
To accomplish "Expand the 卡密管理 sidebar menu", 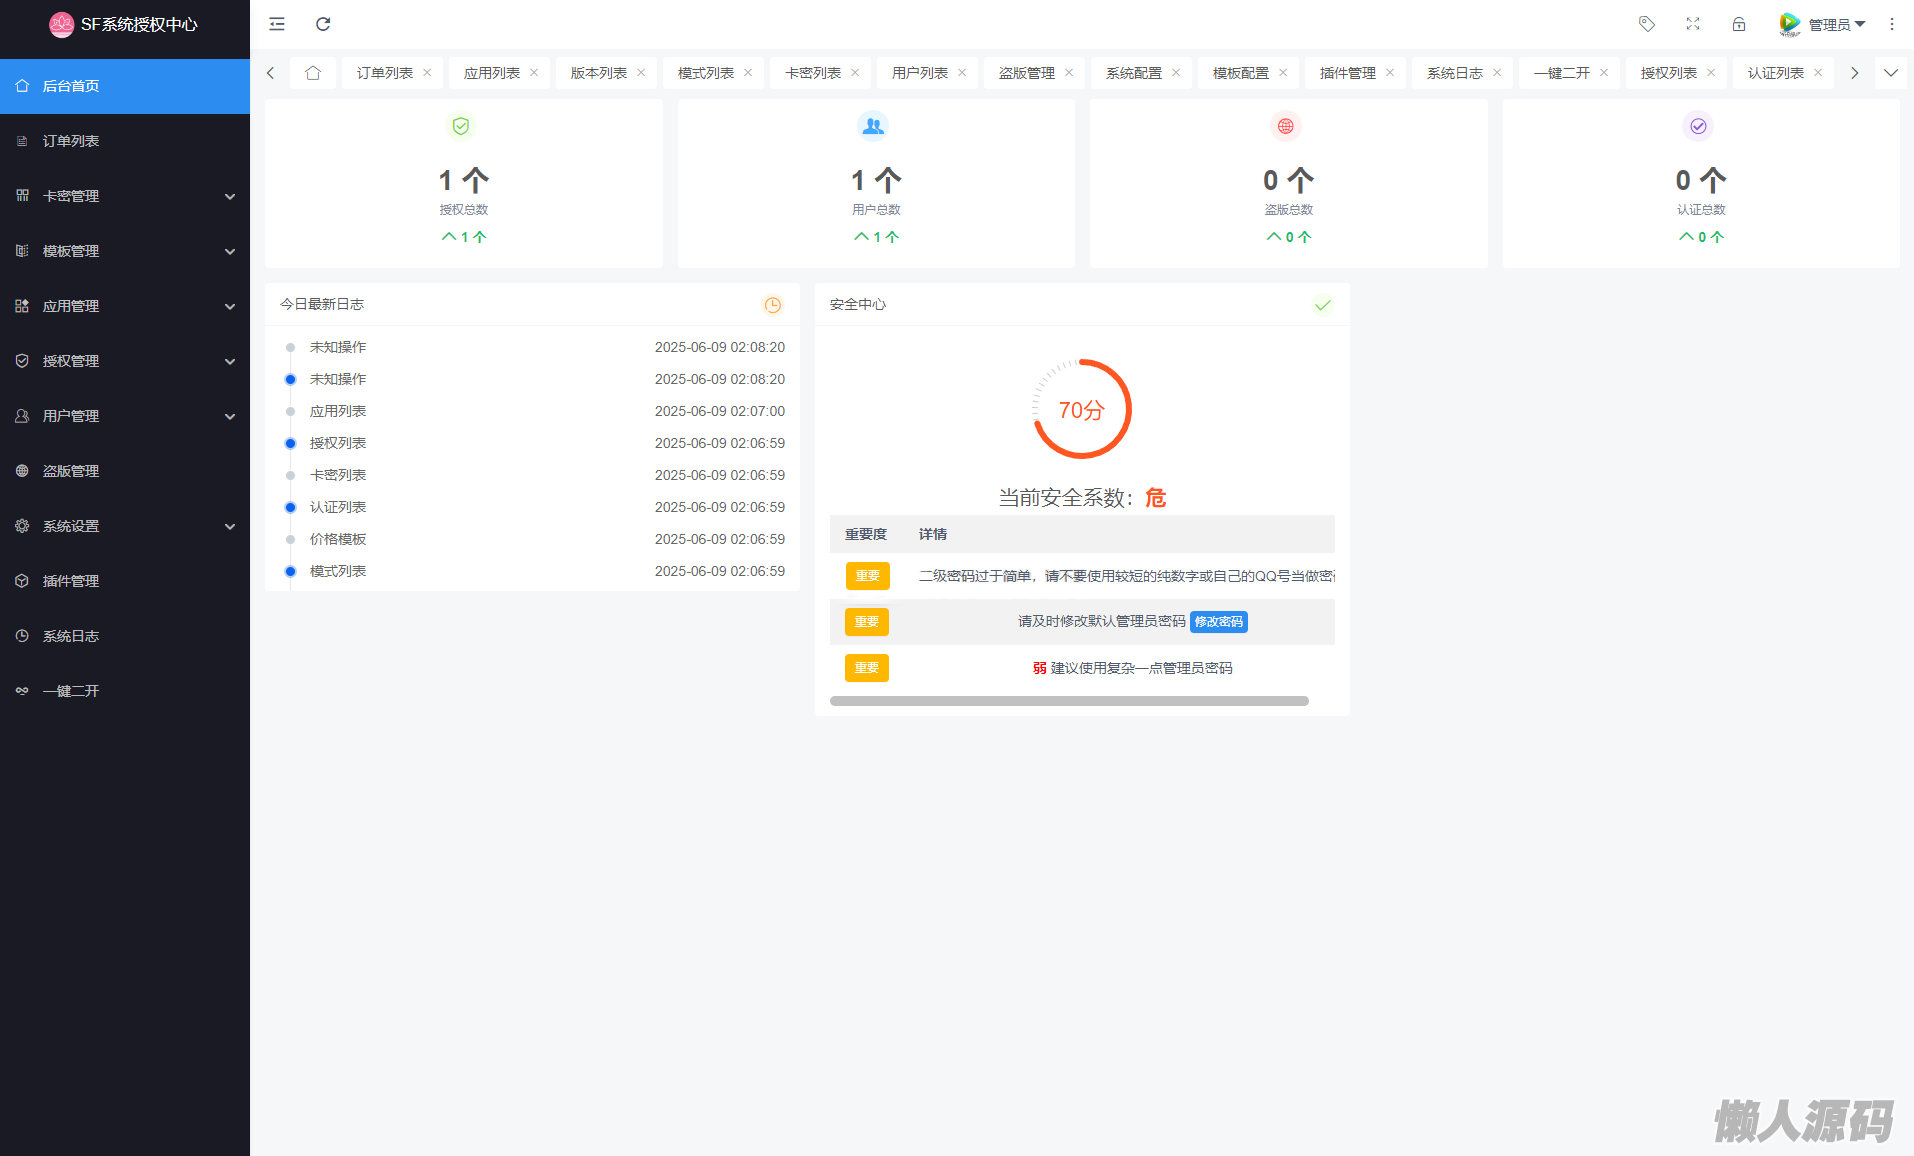I will (x=125, y=196).
